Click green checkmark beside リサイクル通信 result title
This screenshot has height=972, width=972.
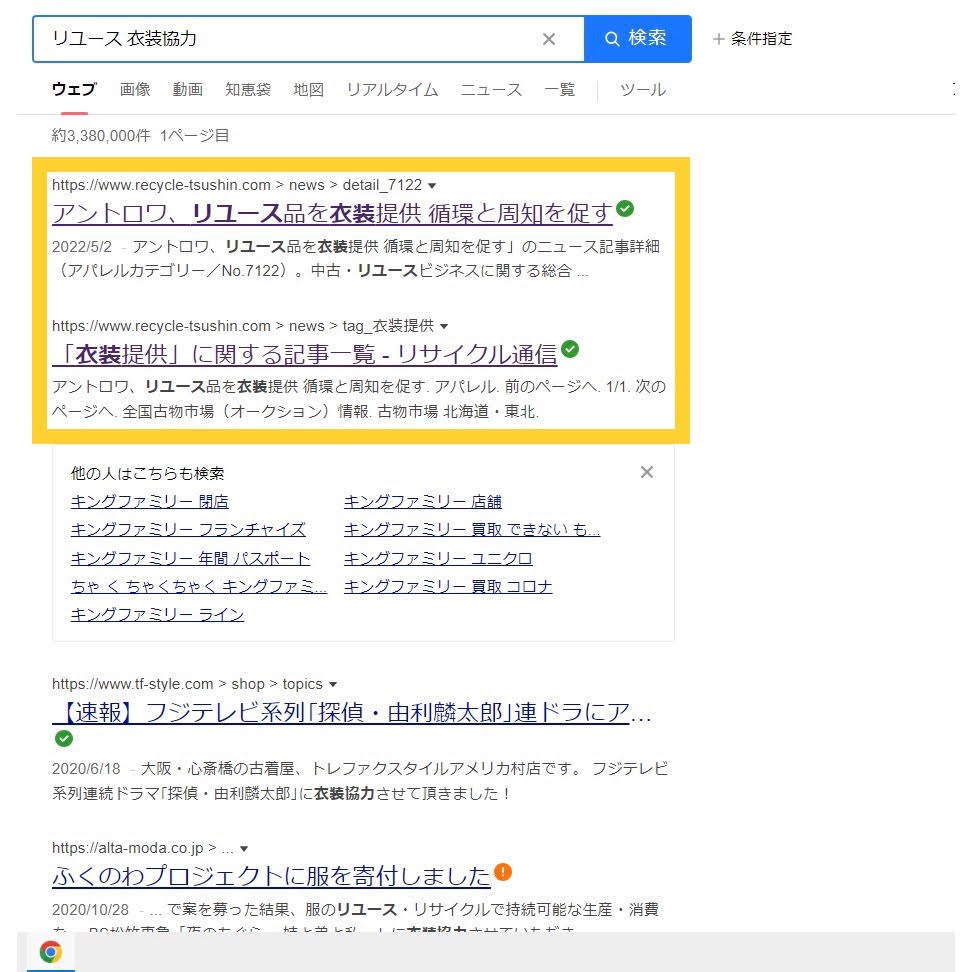(x=570, y=350)
